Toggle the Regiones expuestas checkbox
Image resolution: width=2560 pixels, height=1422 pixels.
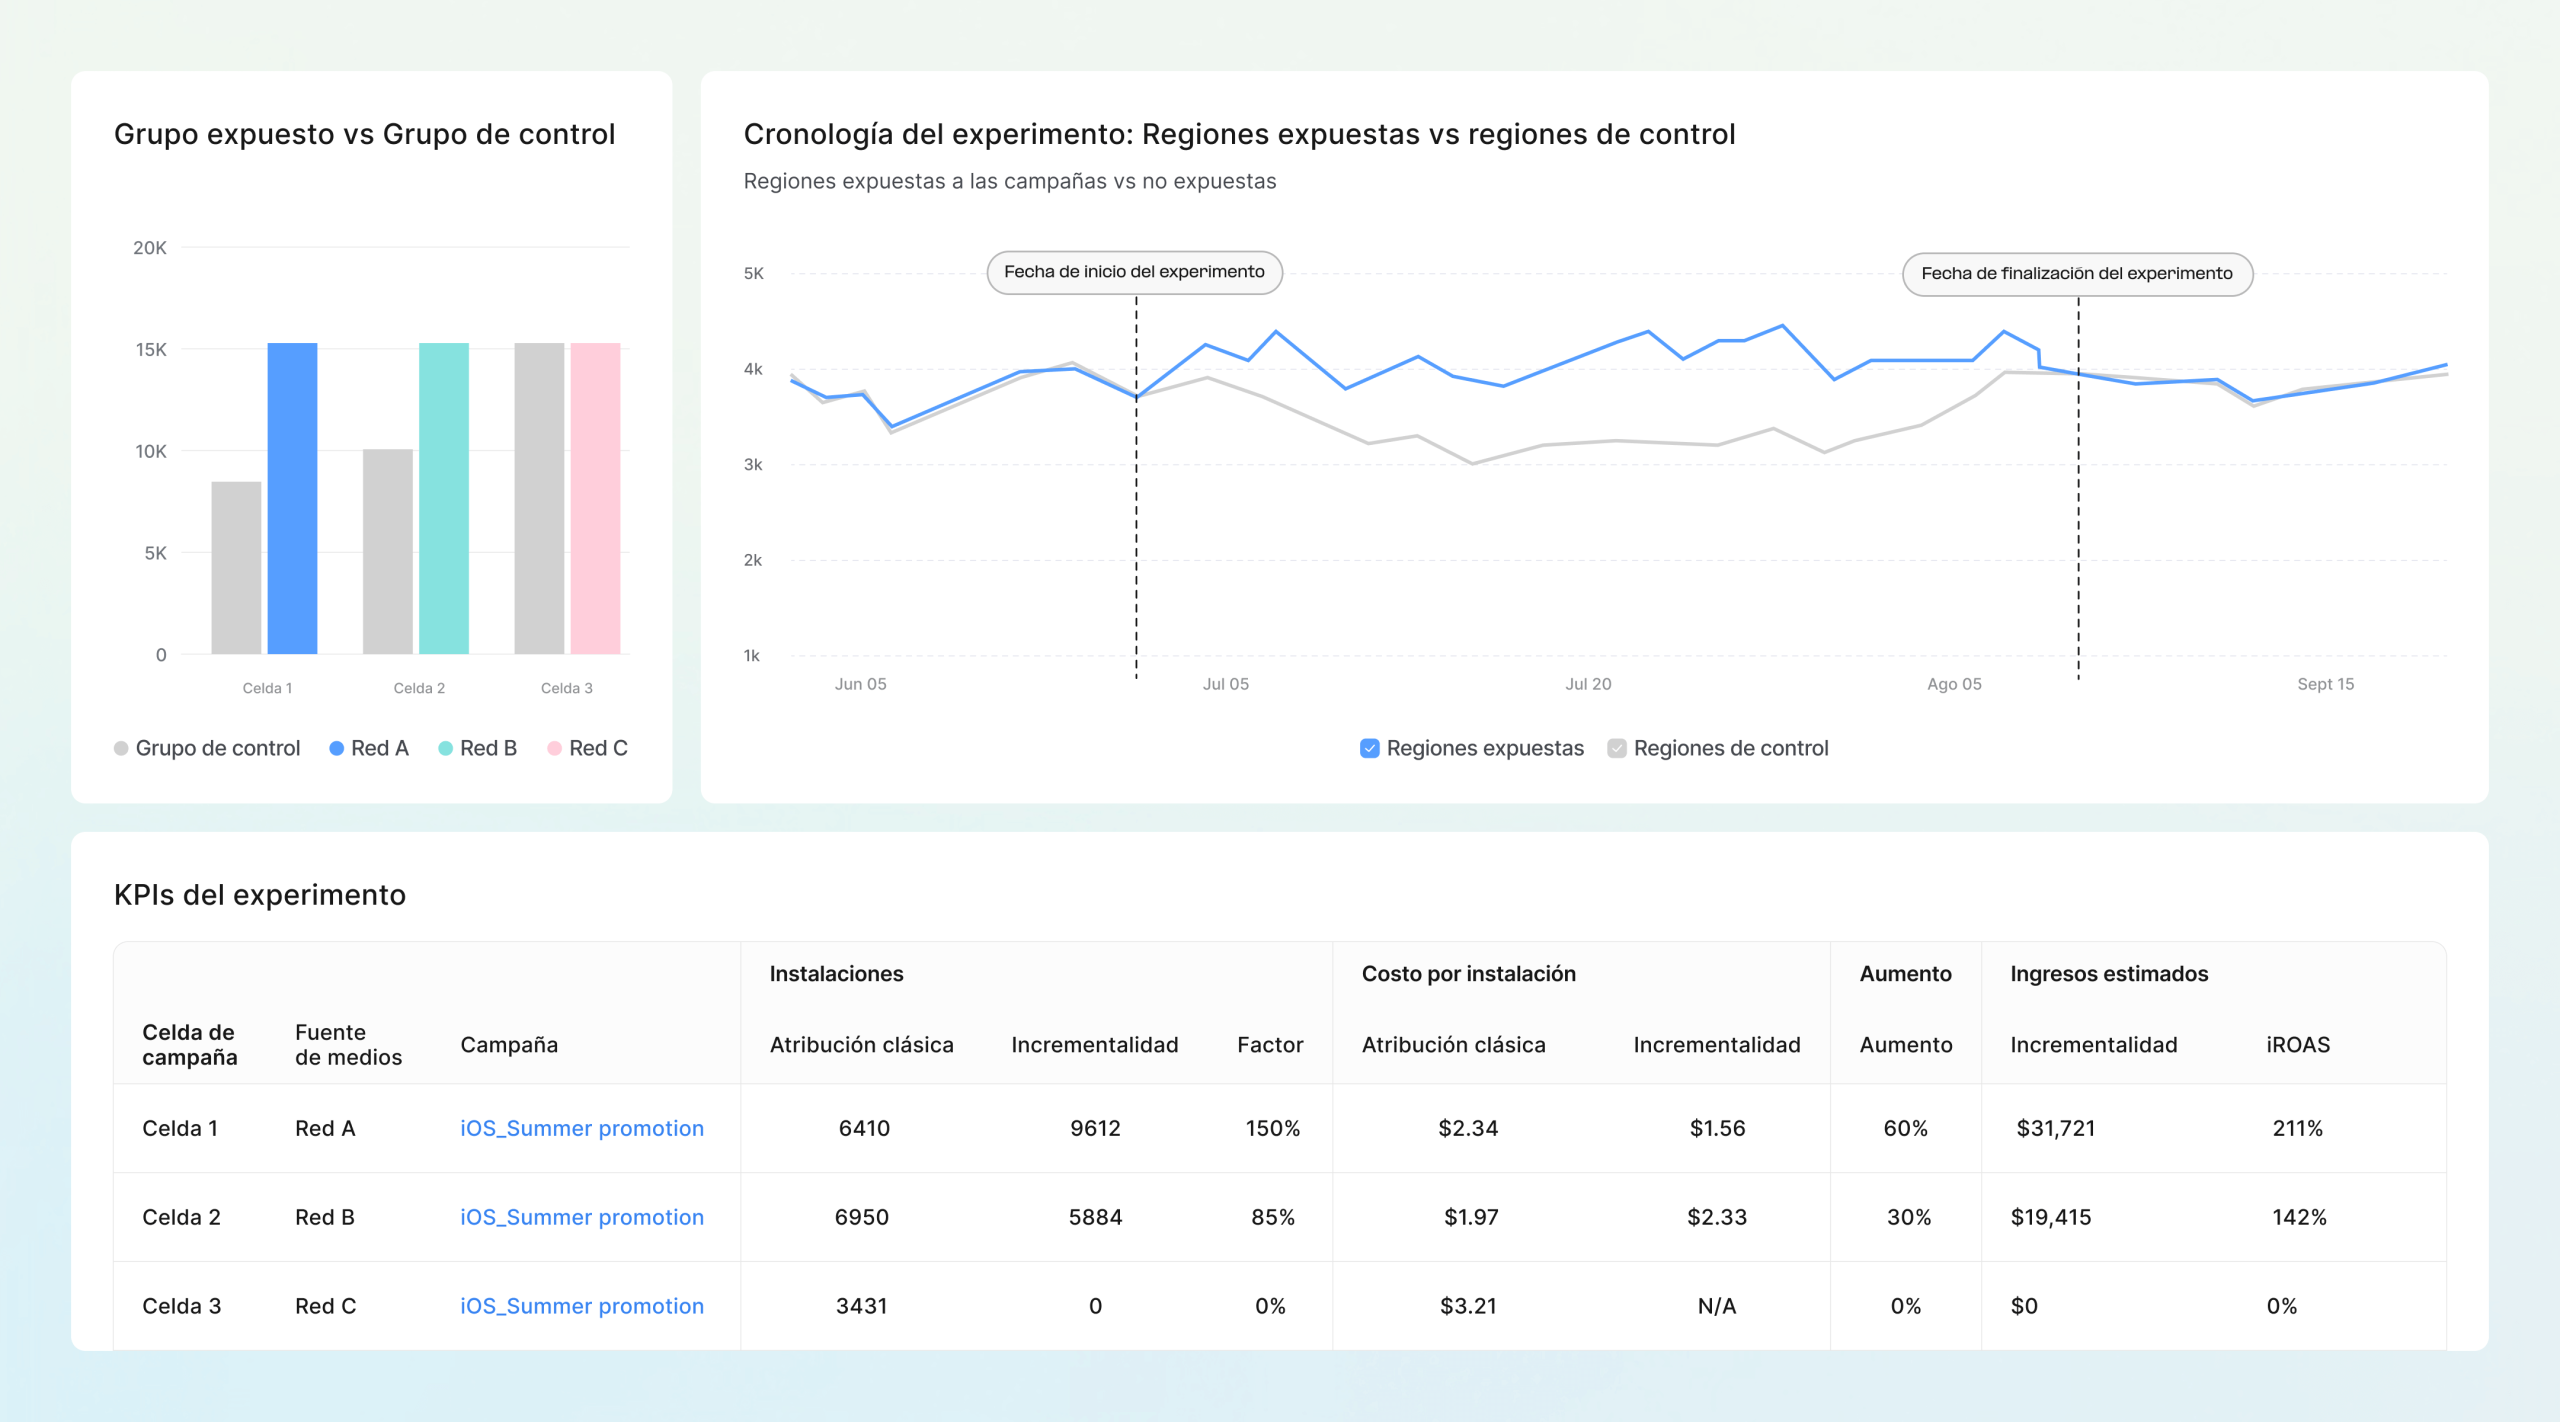[x=1369, y=748]
